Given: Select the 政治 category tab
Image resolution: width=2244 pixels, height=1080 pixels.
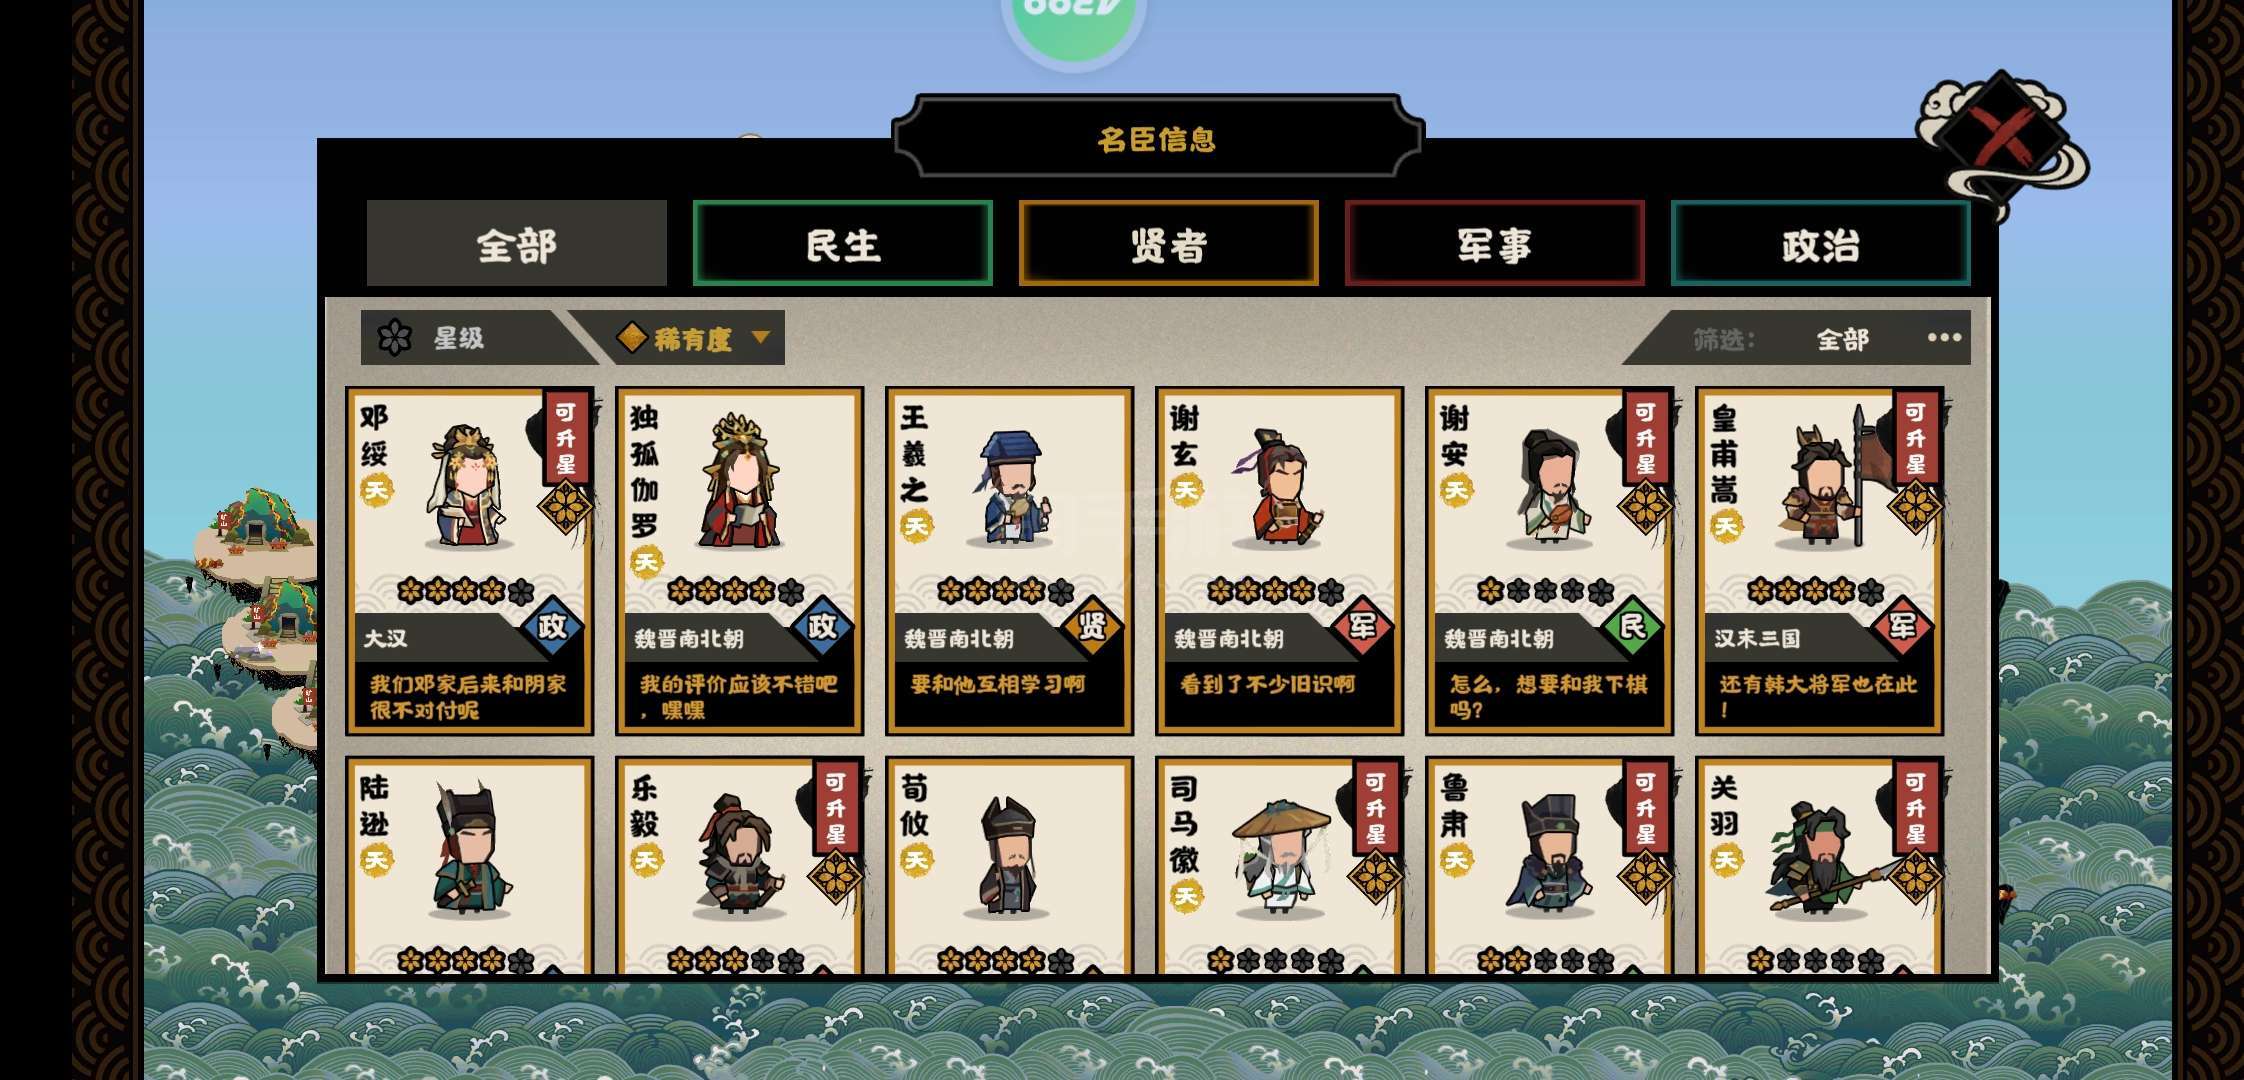Looking at the screenshot, I should pyautogui.click(x=1821, y=244).
